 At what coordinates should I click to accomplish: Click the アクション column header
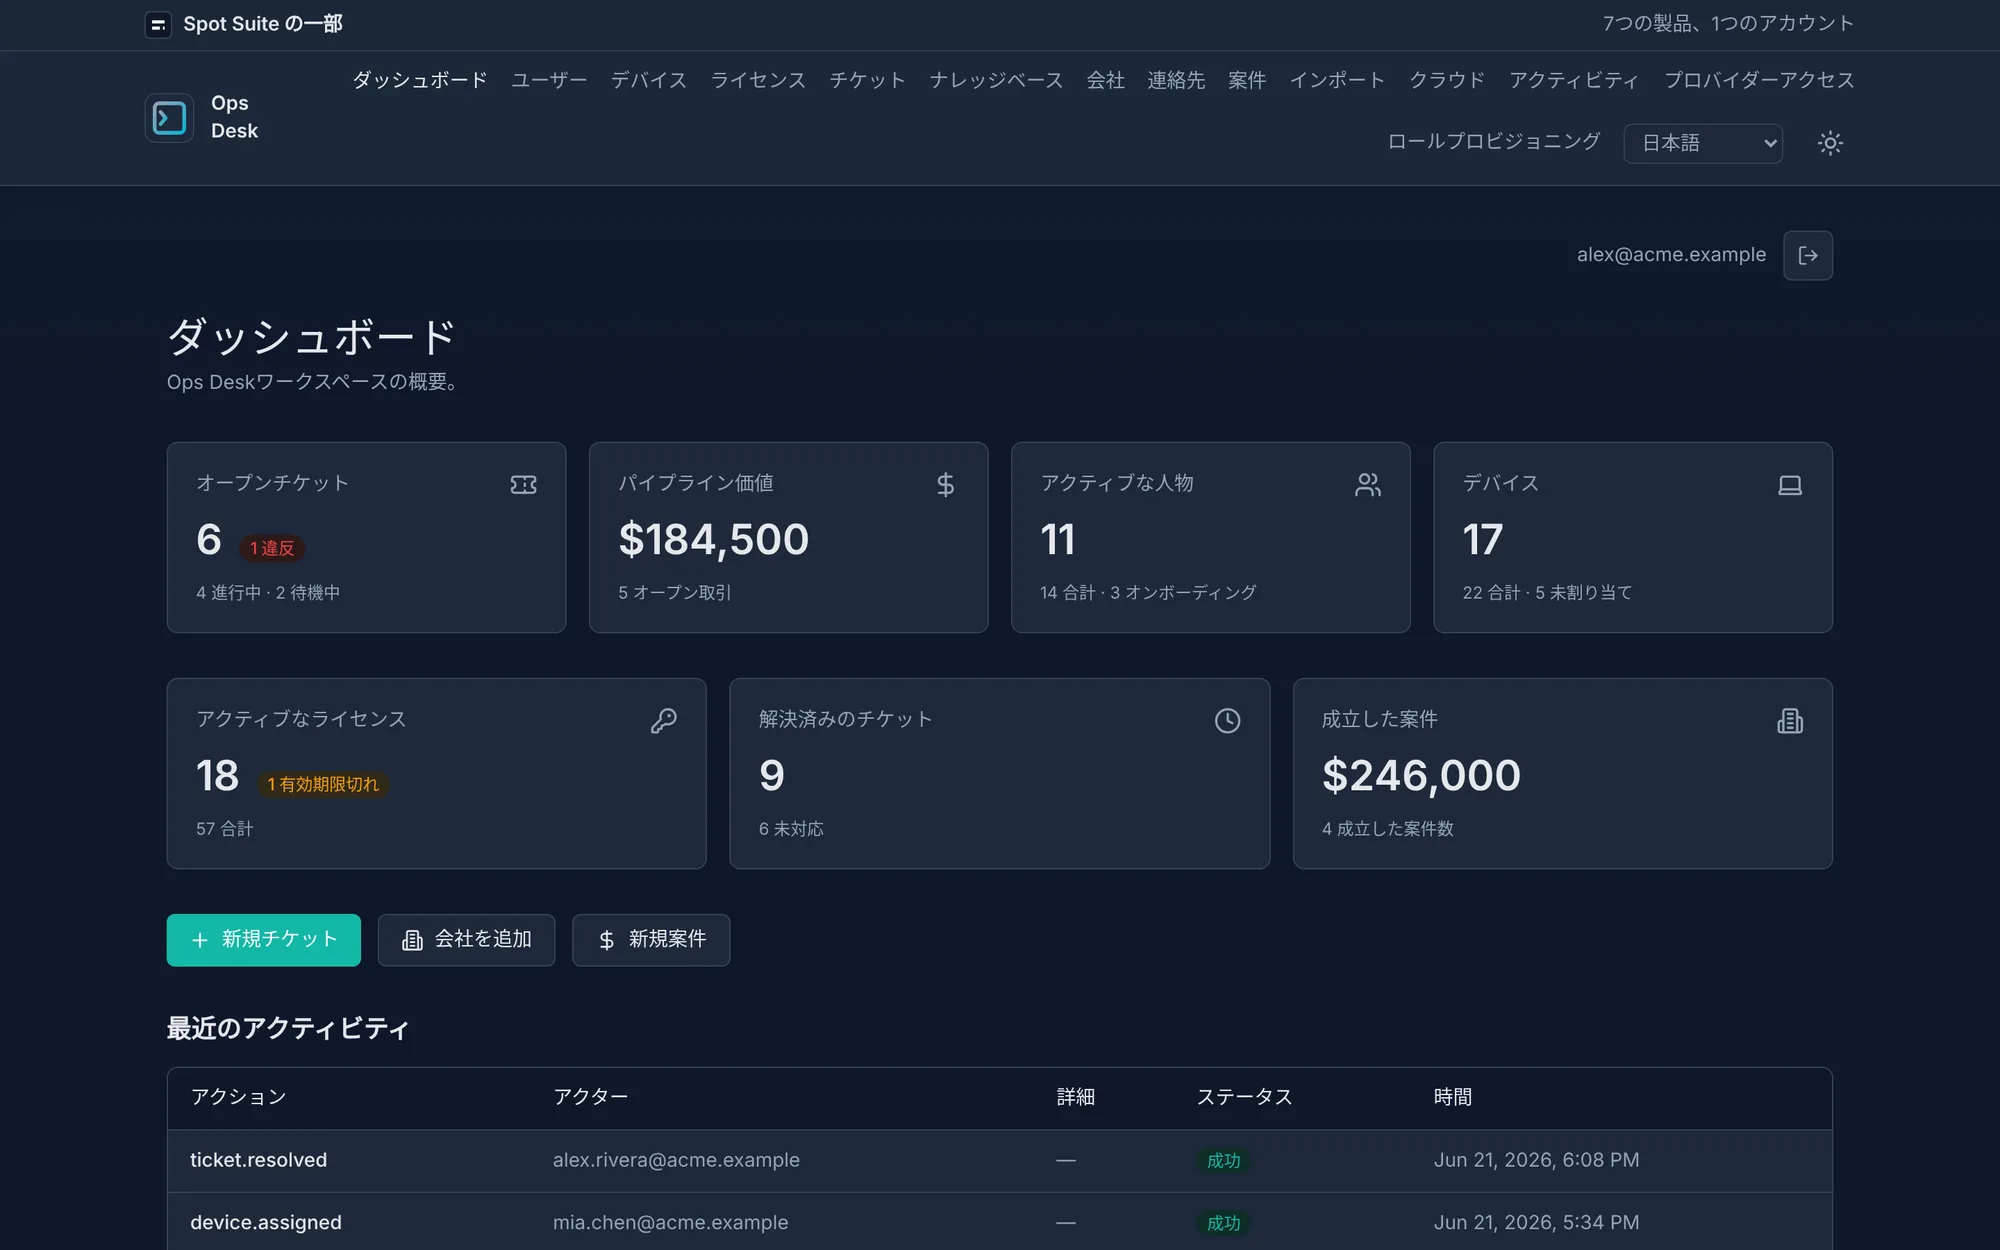(239, 1097)
